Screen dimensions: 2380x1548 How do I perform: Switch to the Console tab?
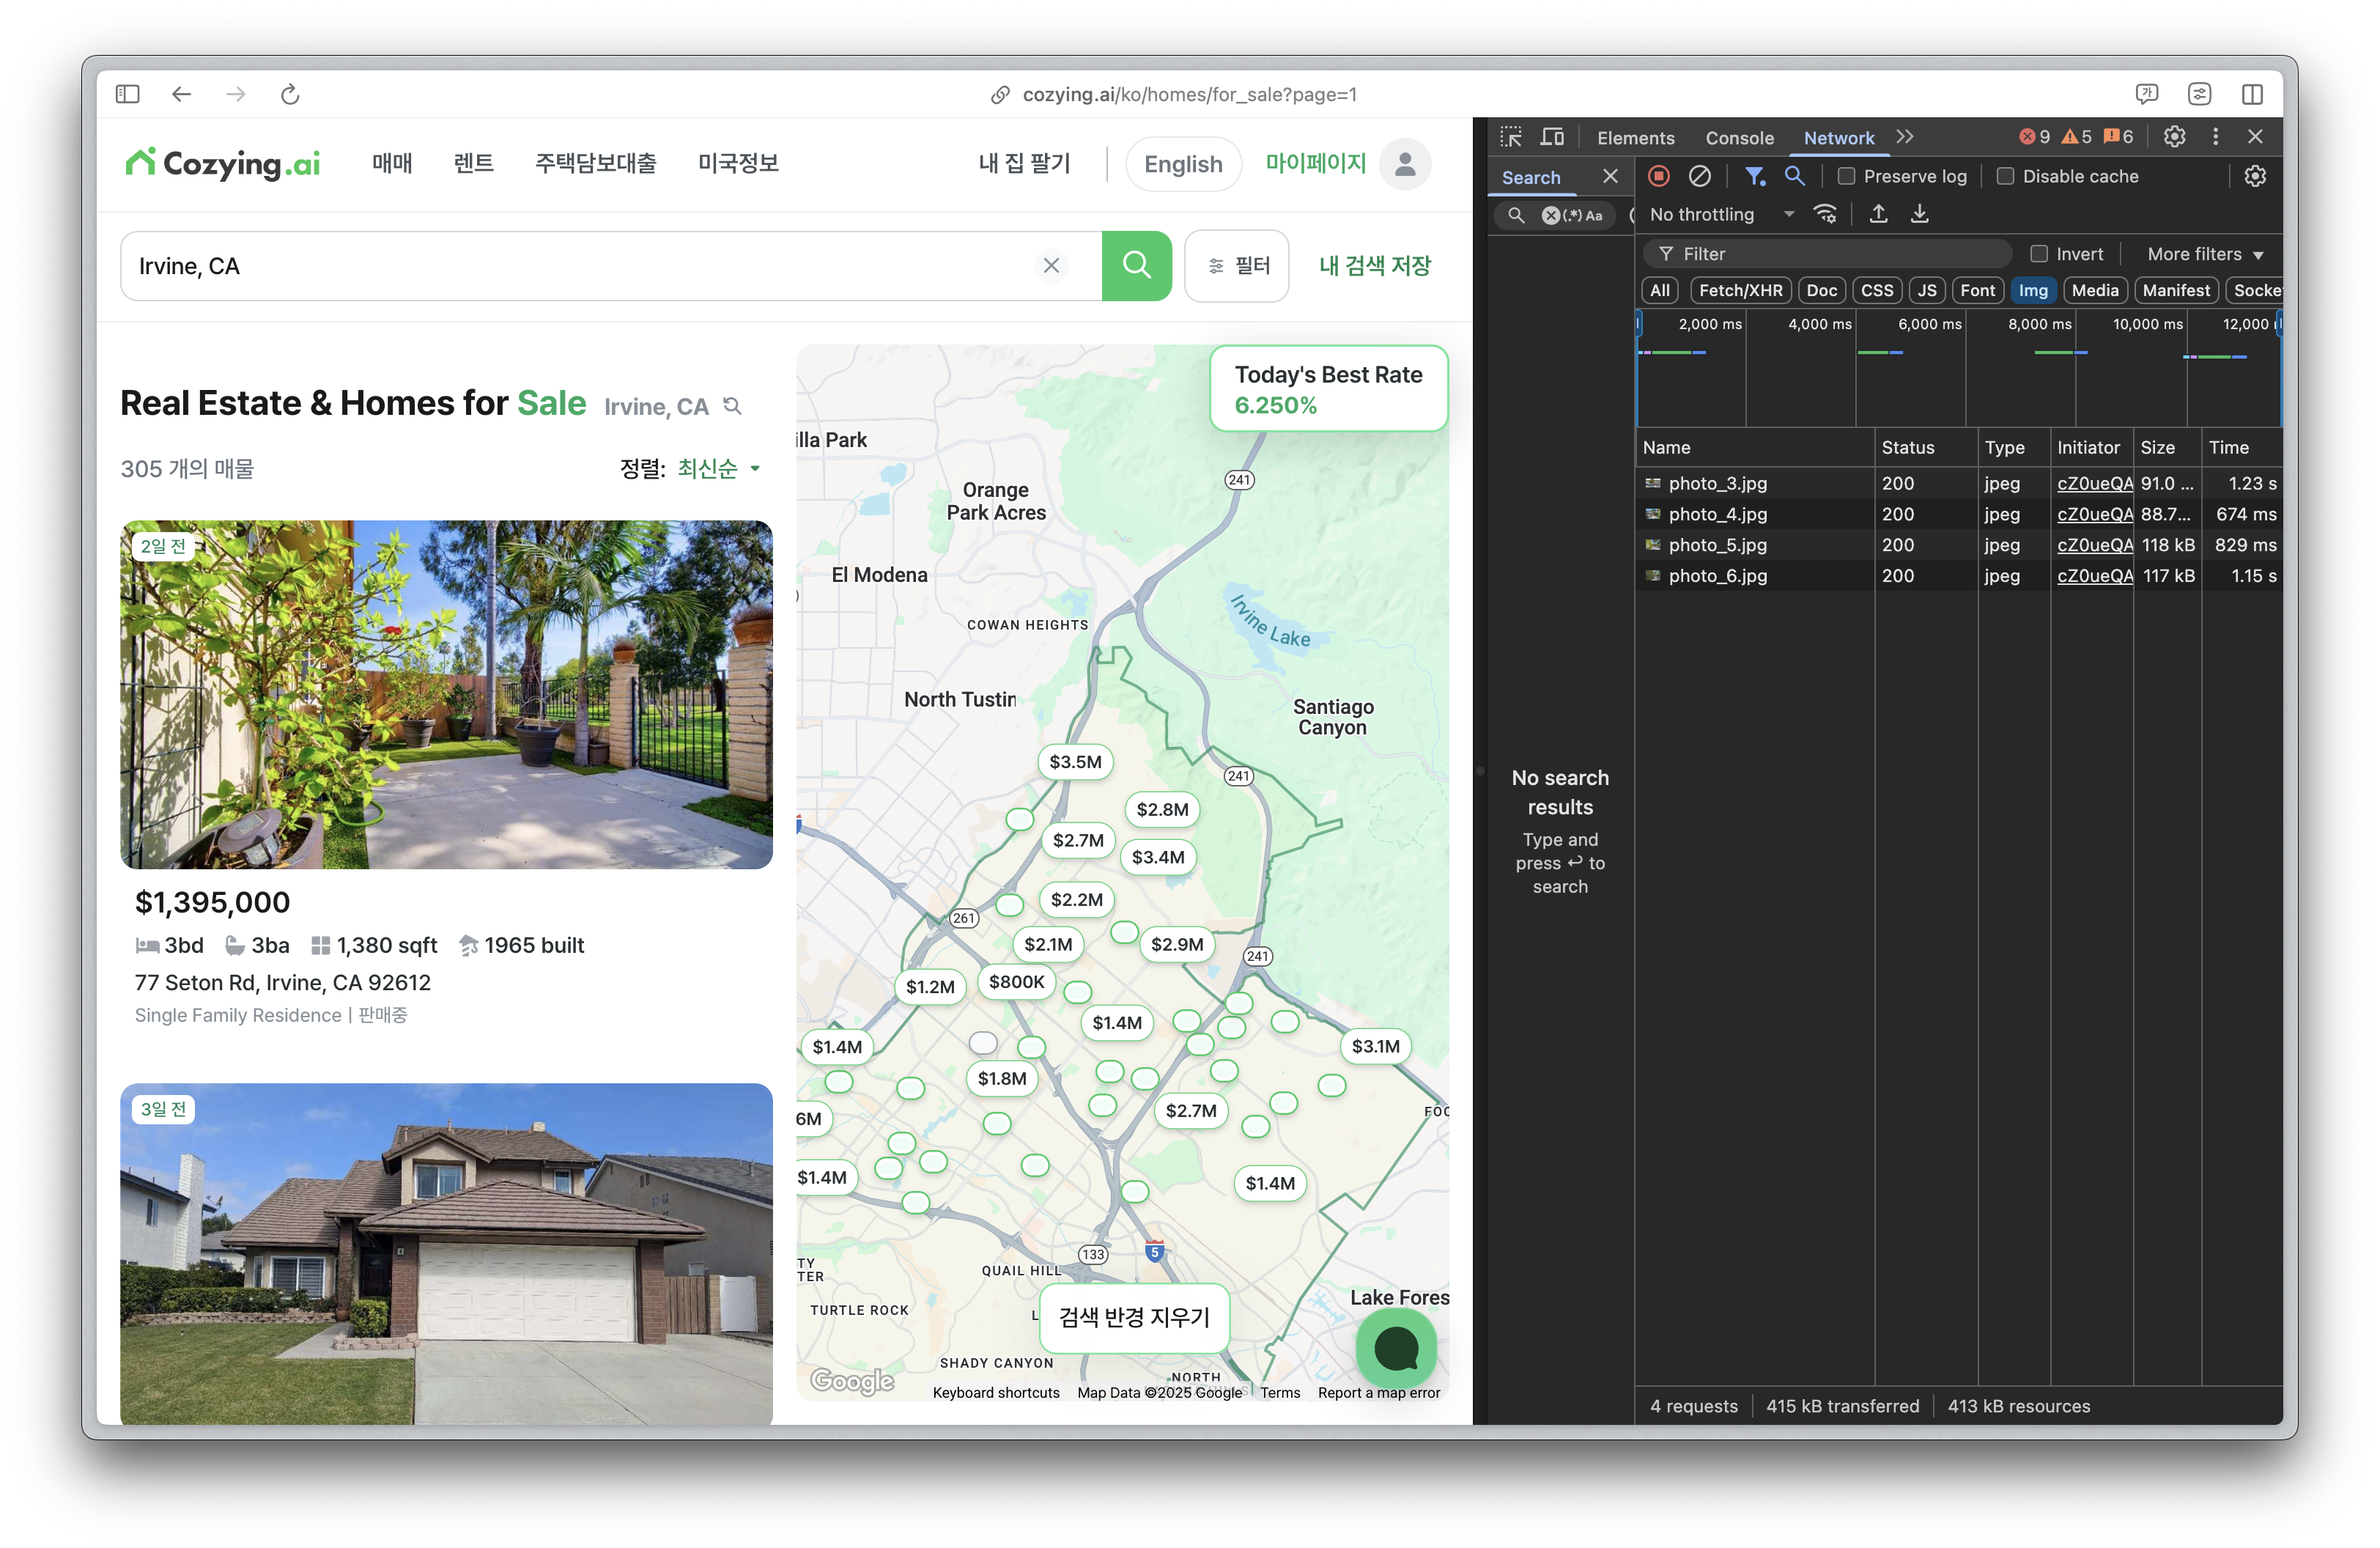click(1739, 138)
